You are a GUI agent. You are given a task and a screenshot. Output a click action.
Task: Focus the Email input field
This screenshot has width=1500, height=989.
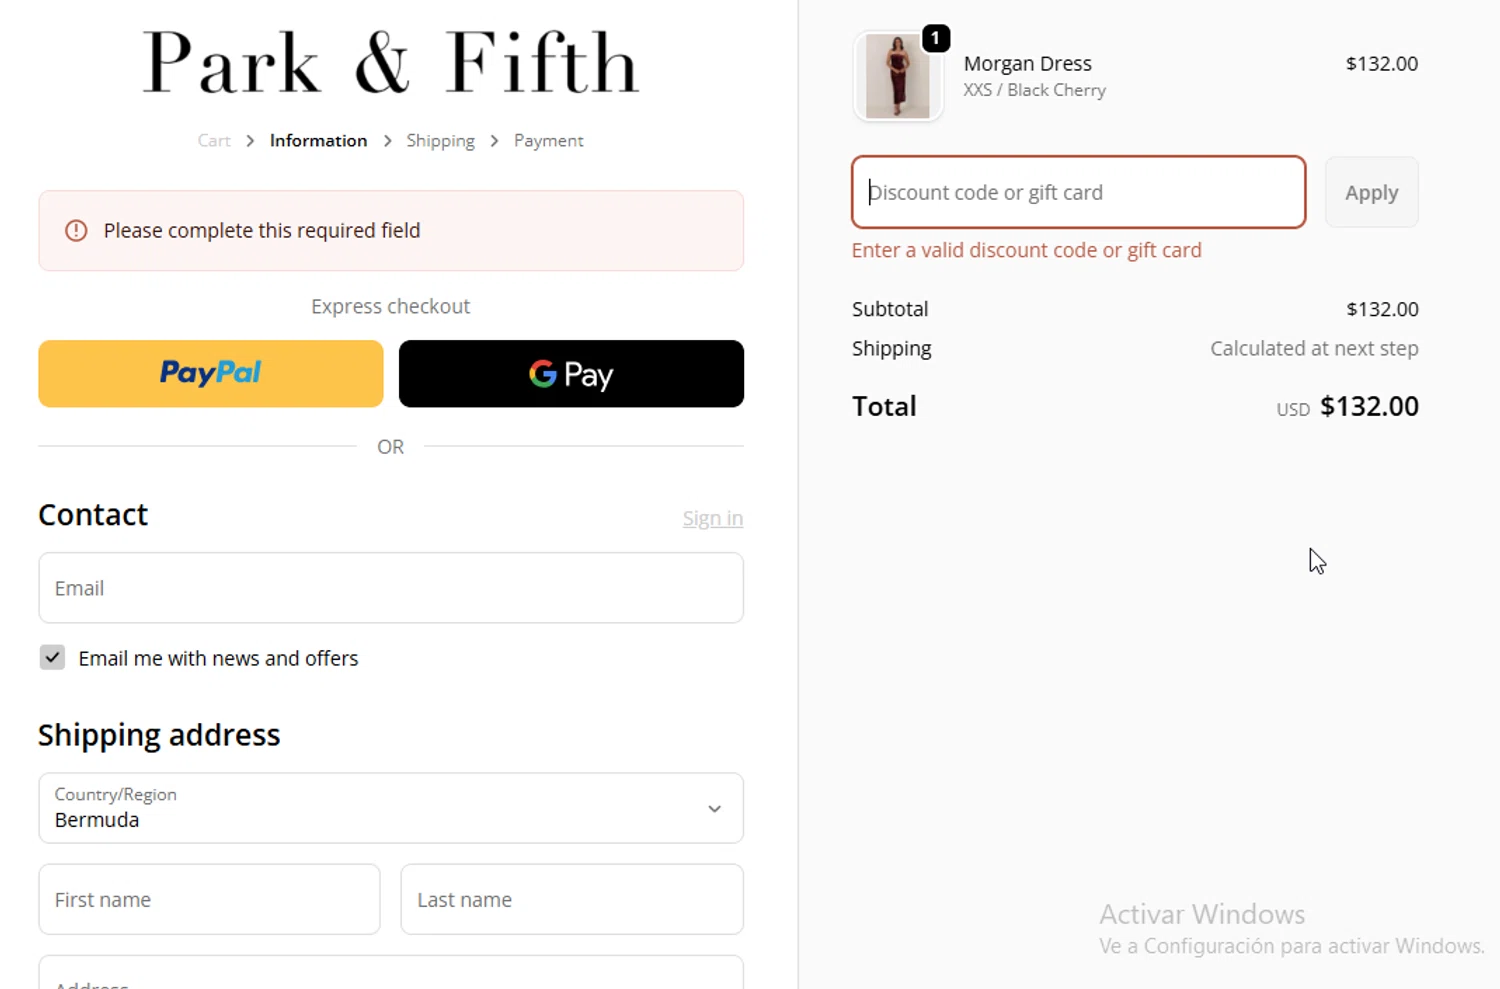[x=391, y=588]
